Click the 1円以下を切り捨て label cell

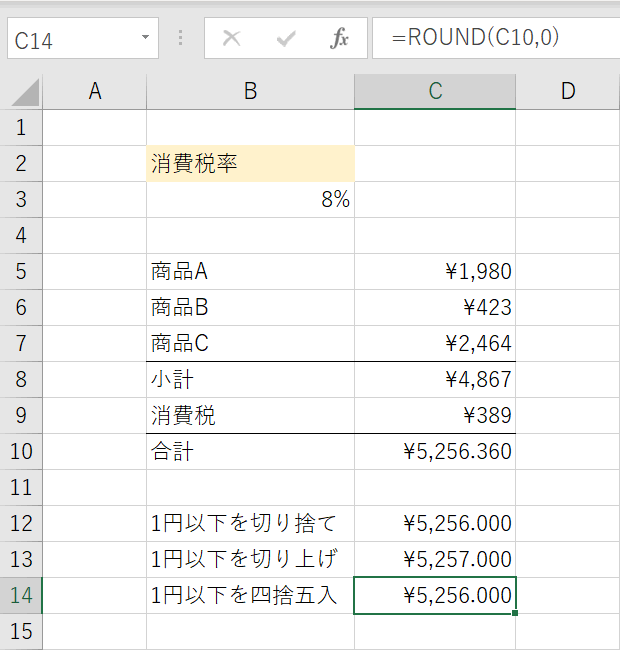(x=250, y=524)
